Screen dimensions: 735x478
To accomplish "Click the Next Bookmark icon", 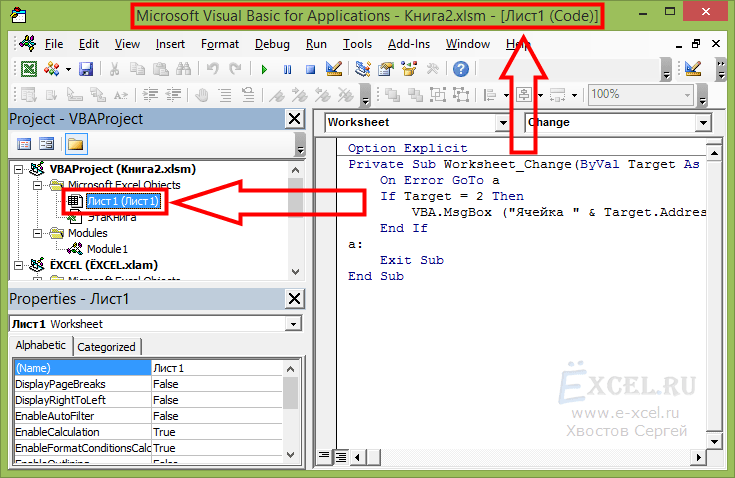I will [300, 95].
